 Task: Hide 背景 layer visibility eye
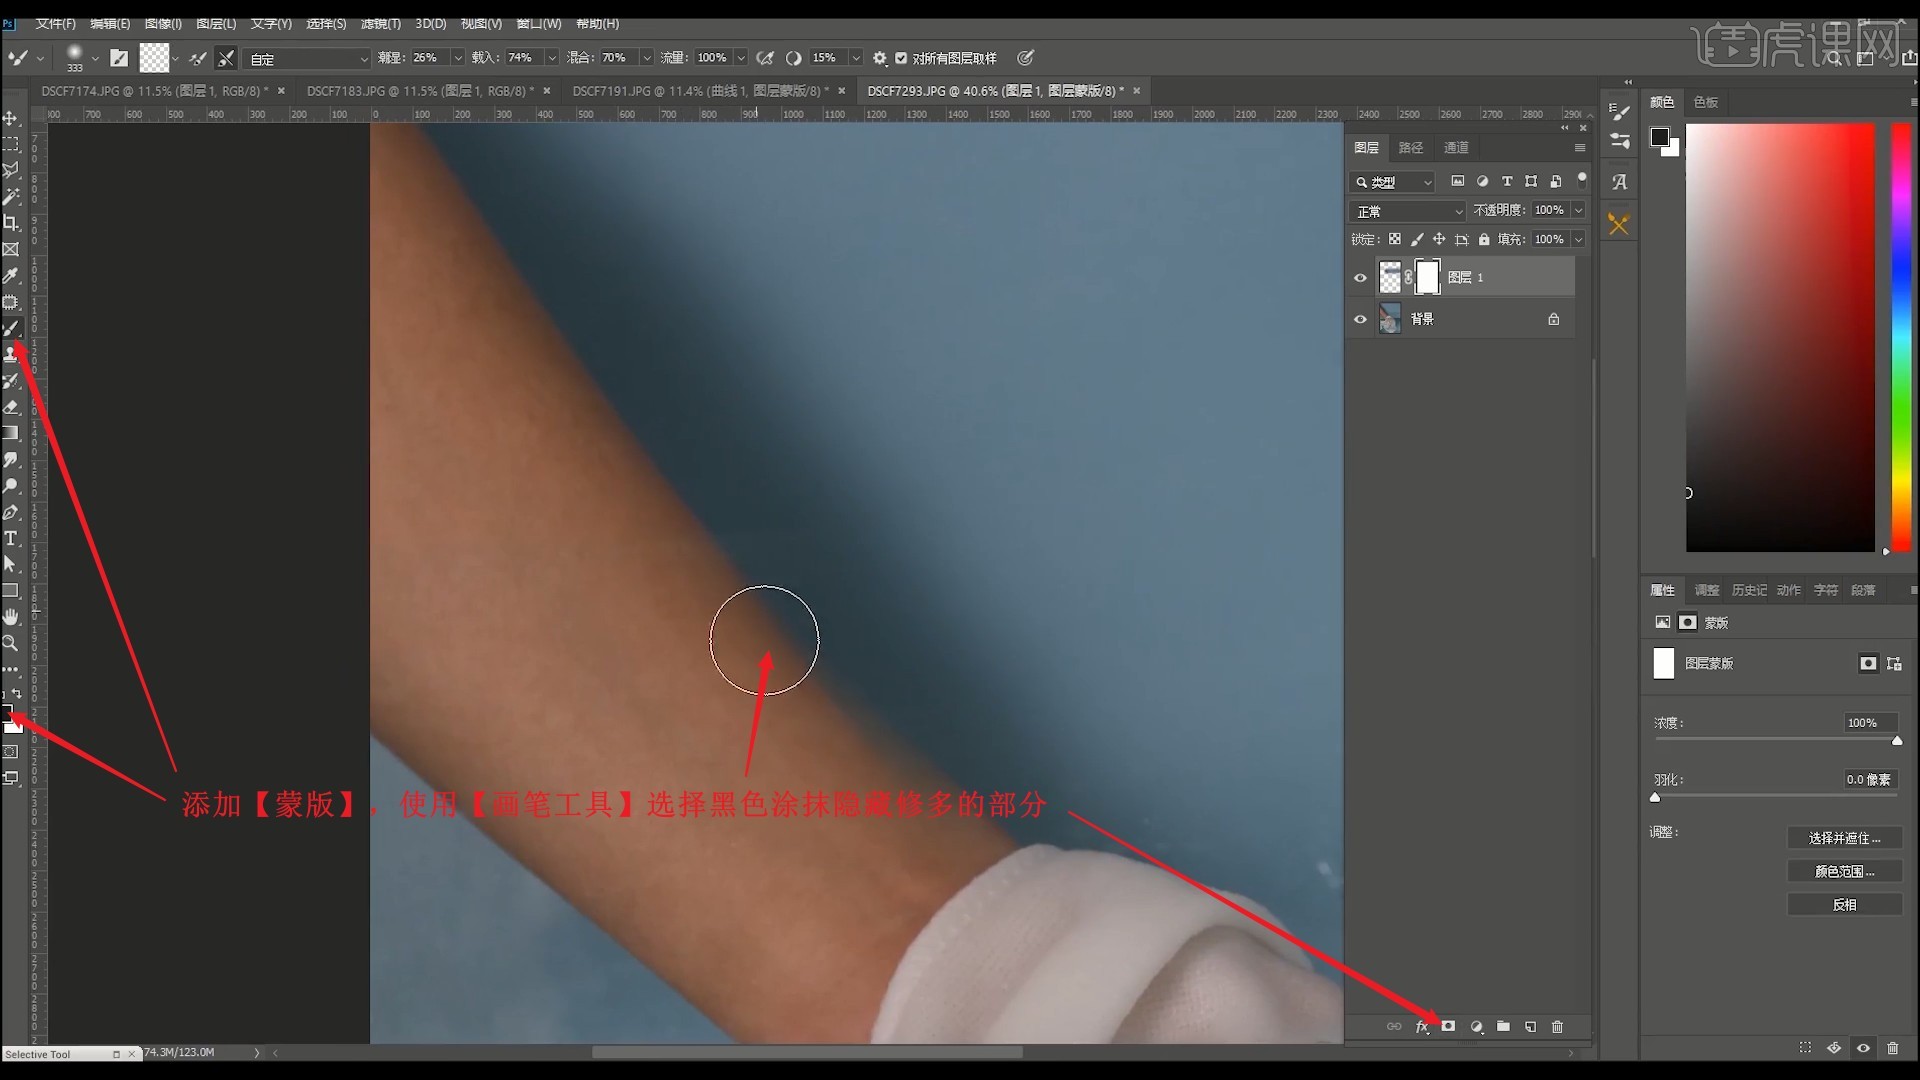point(1360,319)
